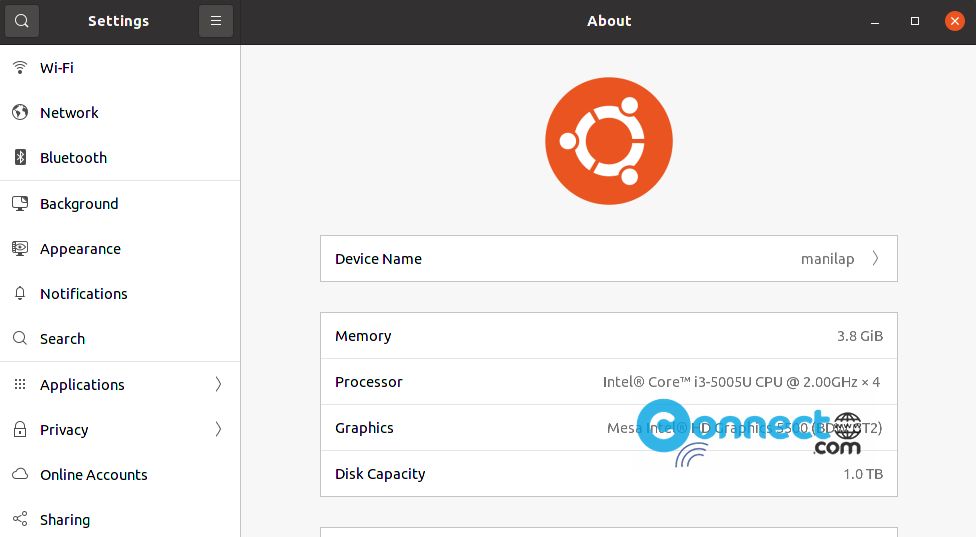
Task: Open the Sharing settings panel
Action: [x=120, y=519]
